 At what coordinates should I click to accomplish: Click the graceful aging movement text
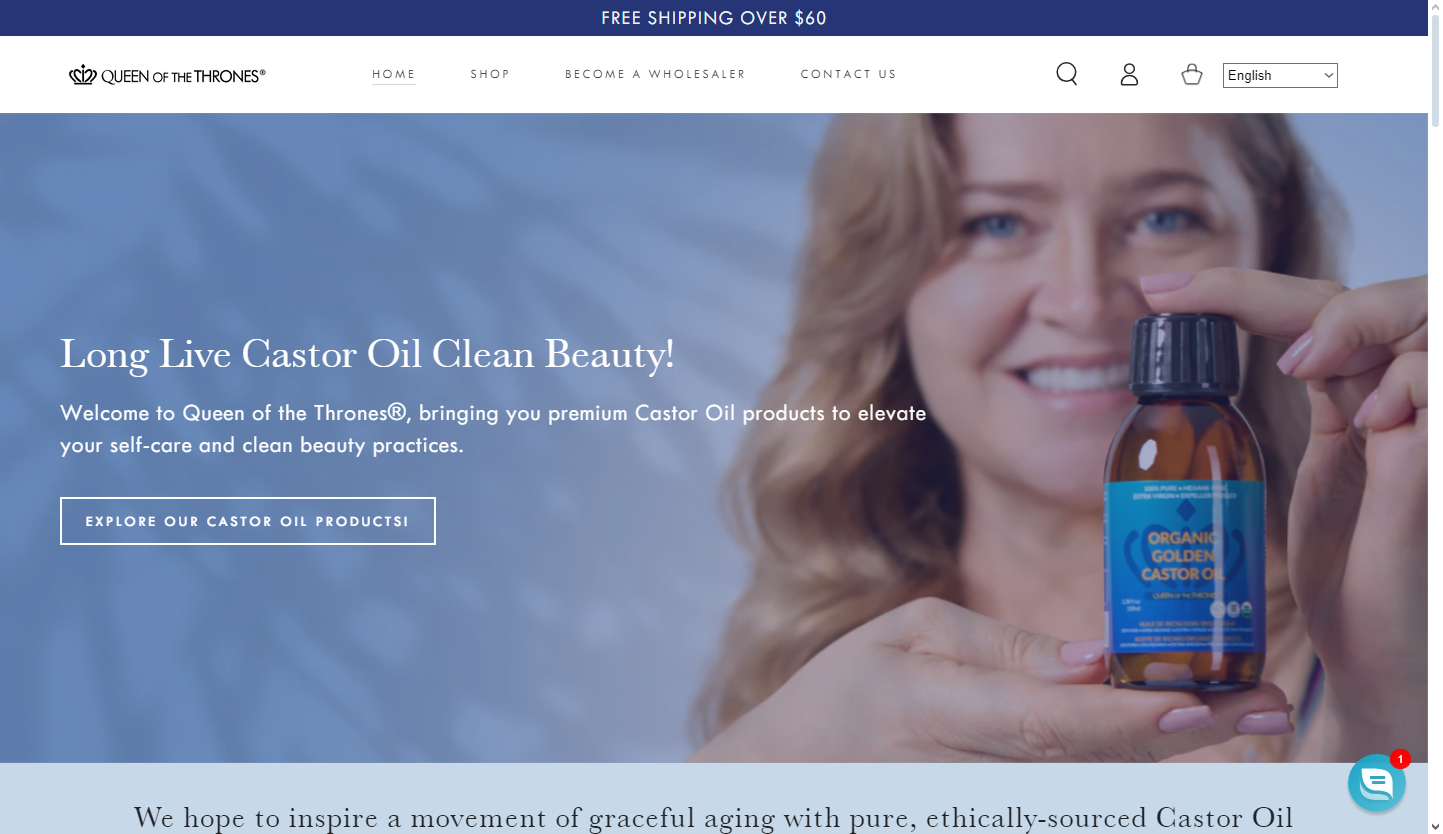click(714, 817)
